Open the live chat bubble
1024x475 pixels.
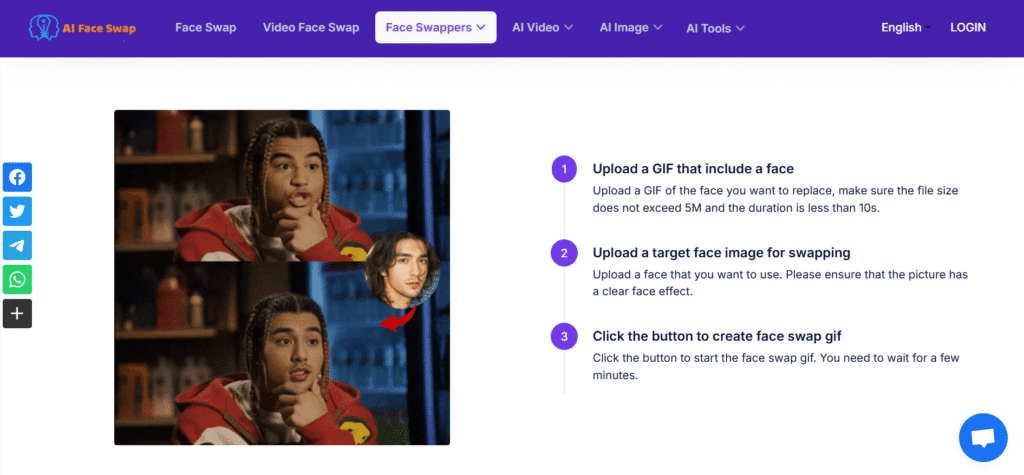pos(982,437)
